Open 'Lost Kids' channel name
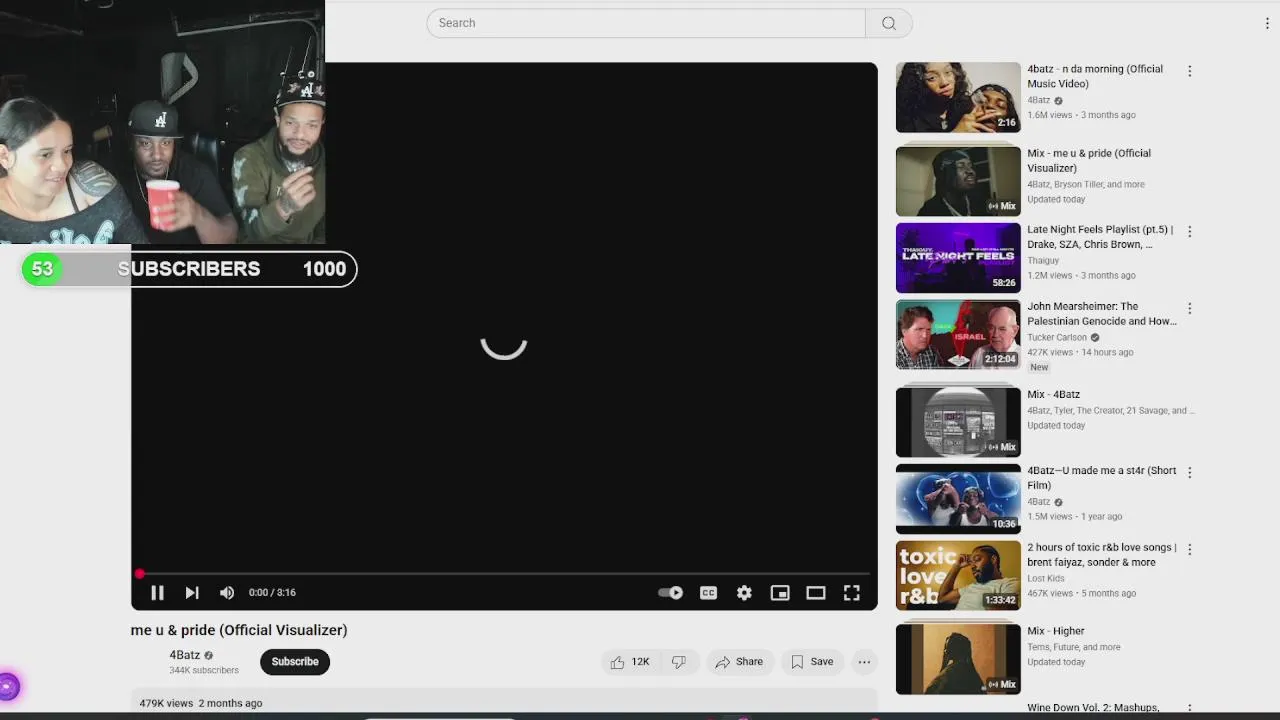This screenshot has width=1280, height=720. click(x=1046, y=578)
